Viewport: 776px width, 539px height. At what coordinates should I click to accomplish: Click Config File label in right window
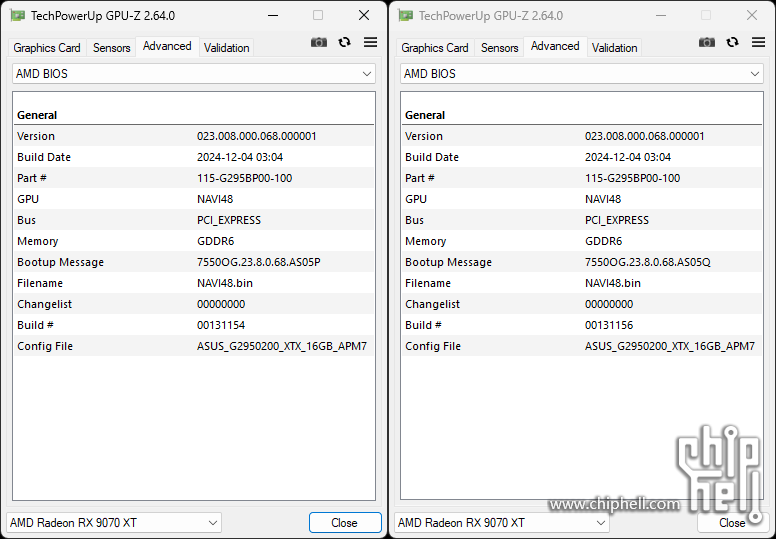coord(433,346)
